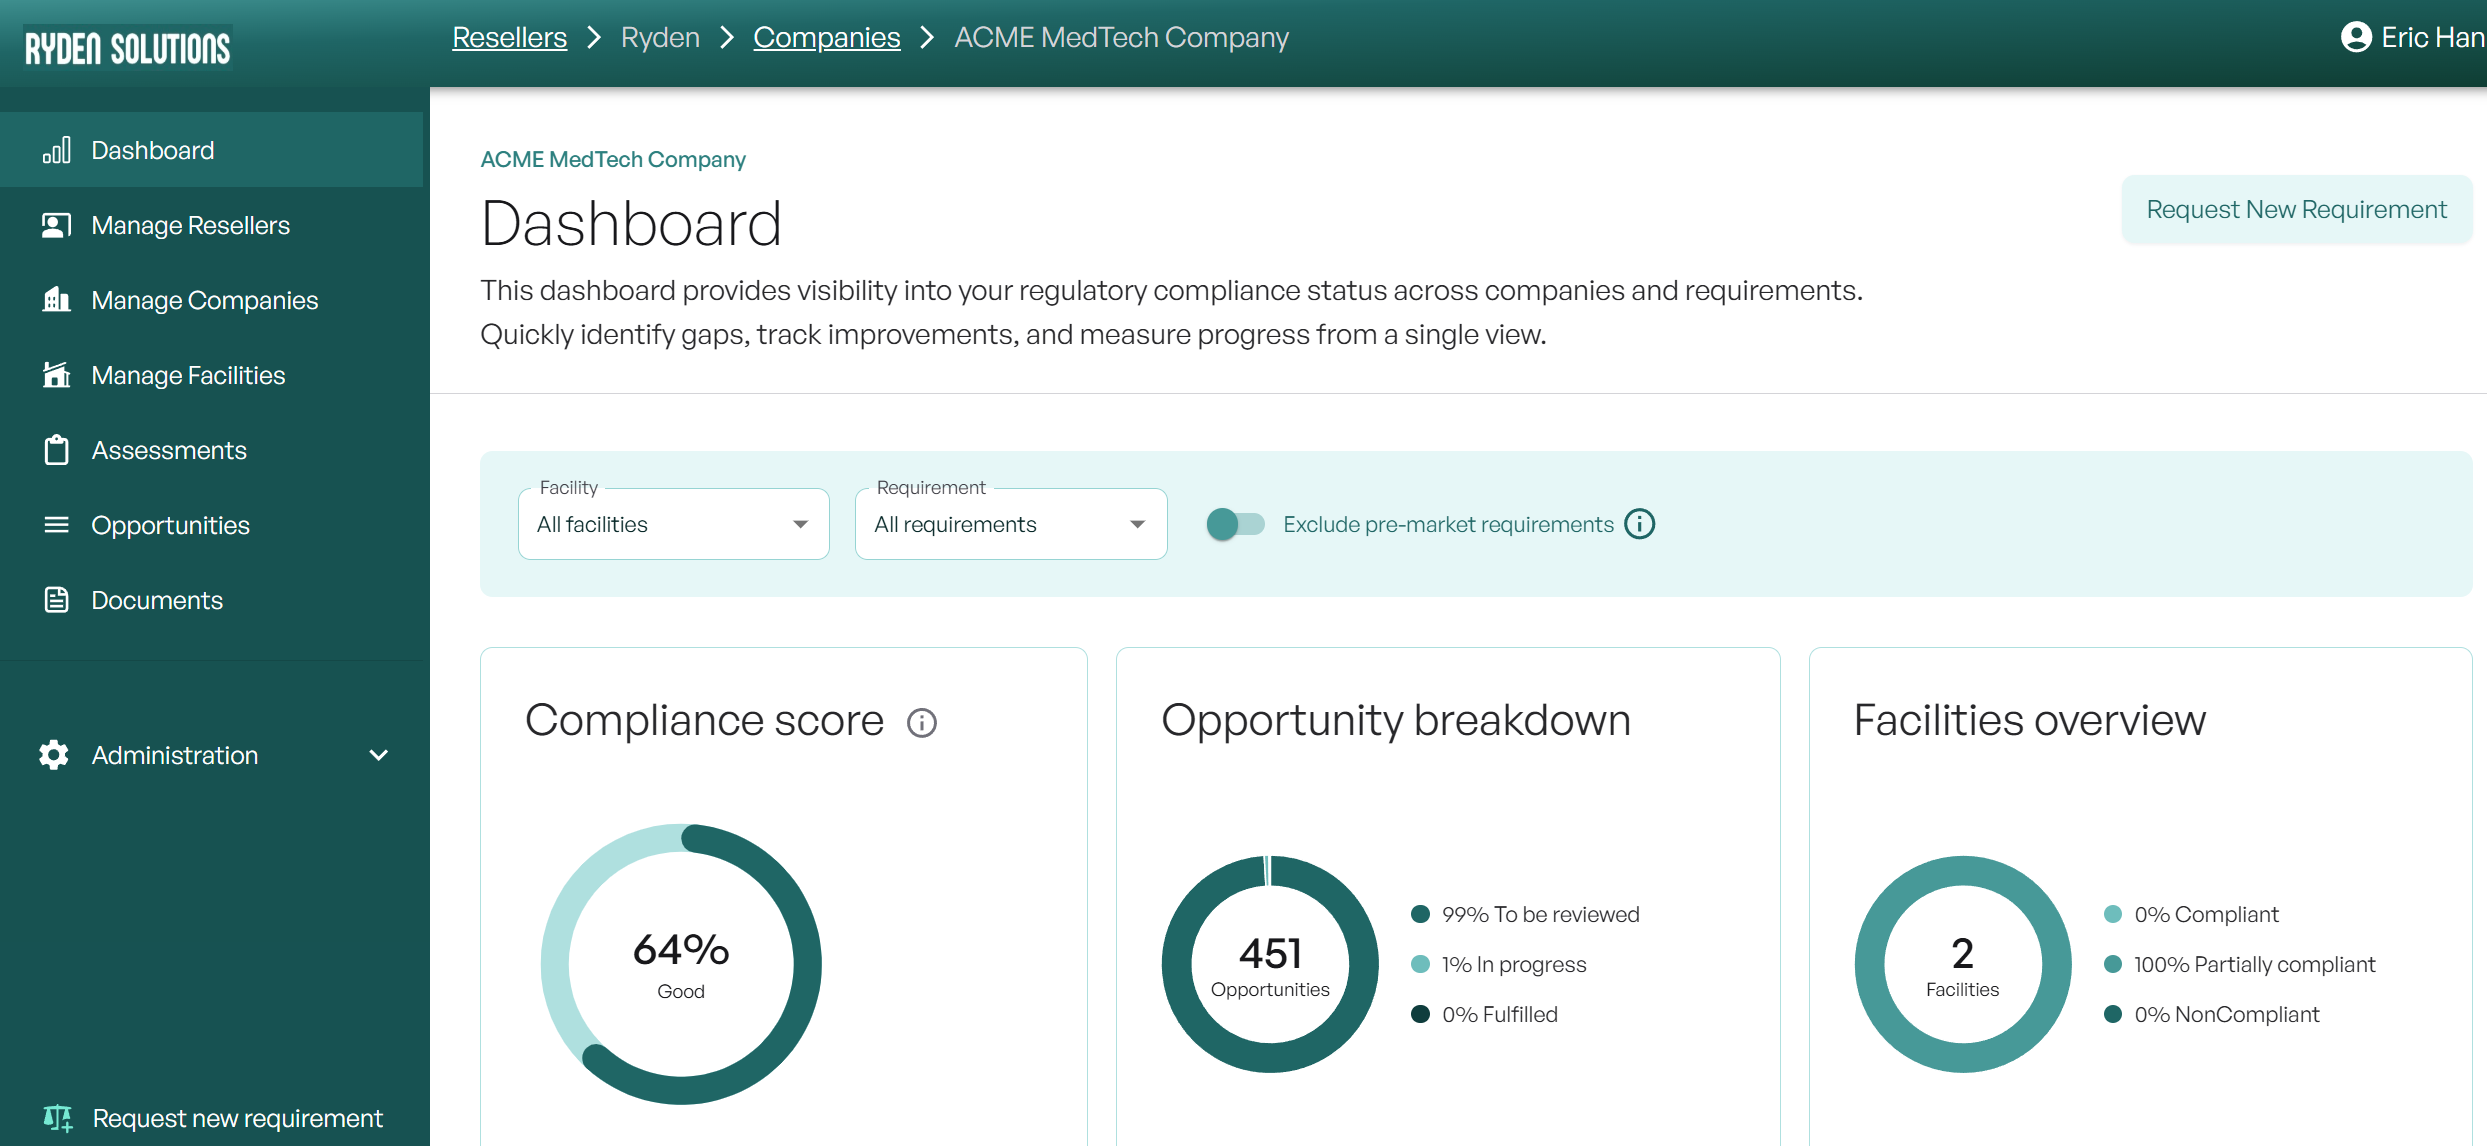Click the Manage Resellers person-card icon
Viewport: 2487px width, 1146px height.
point(56,225)
